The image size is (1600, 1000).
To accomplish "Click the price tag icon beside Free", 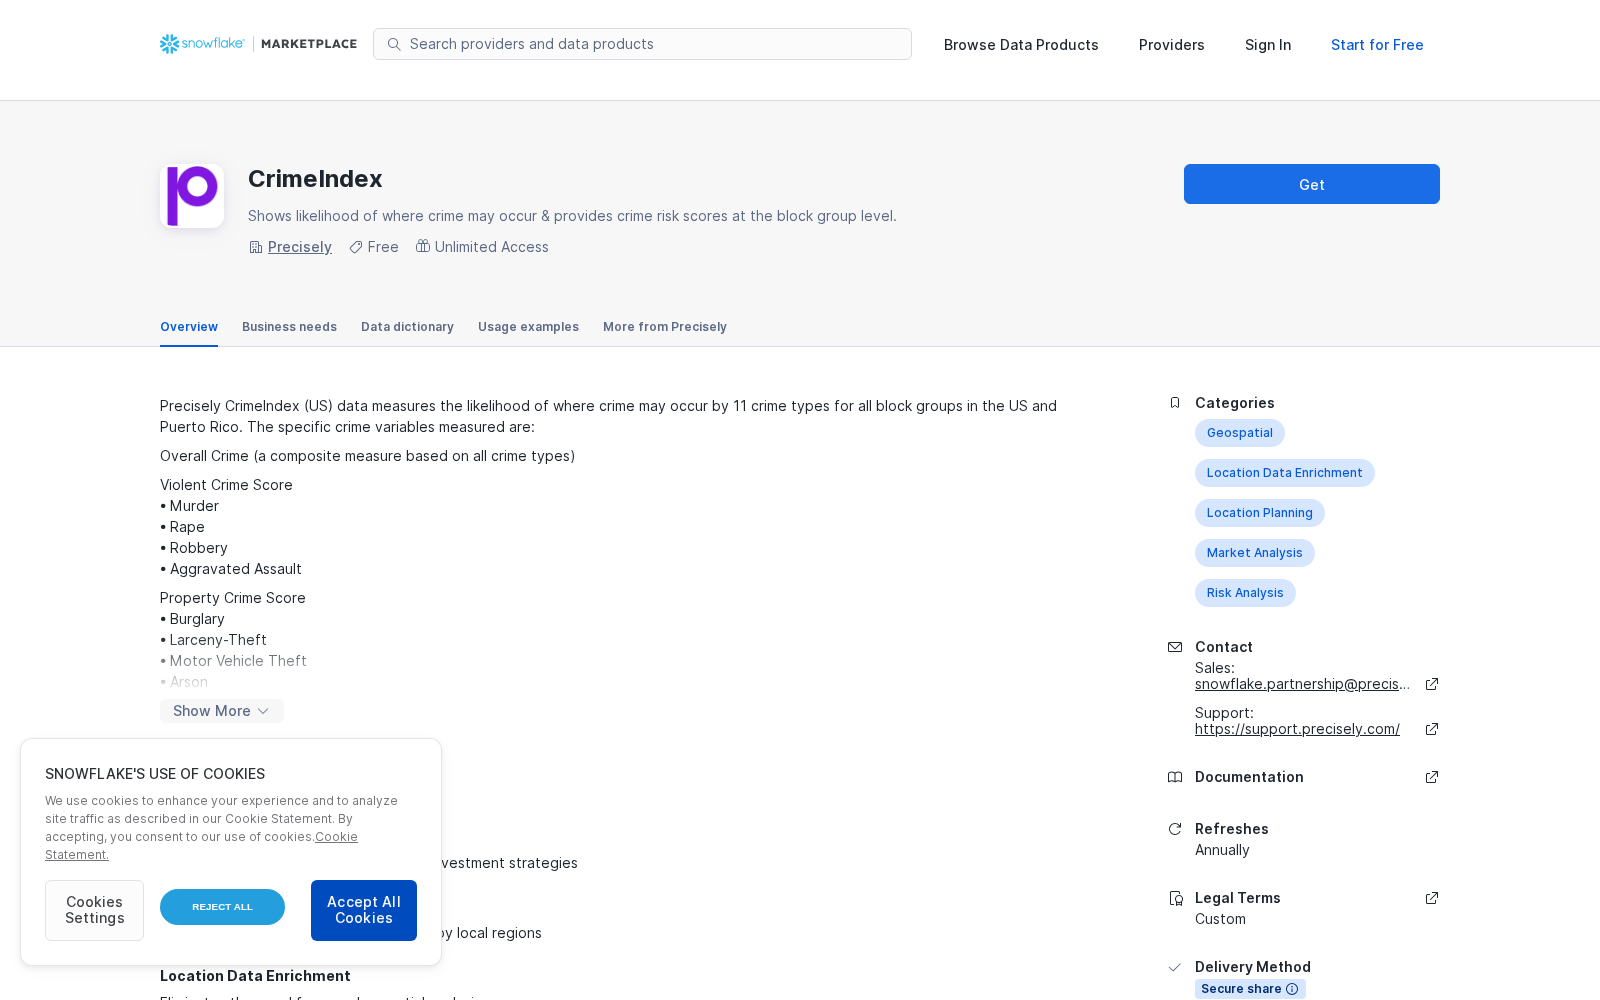I will click(x=356, y=247).
